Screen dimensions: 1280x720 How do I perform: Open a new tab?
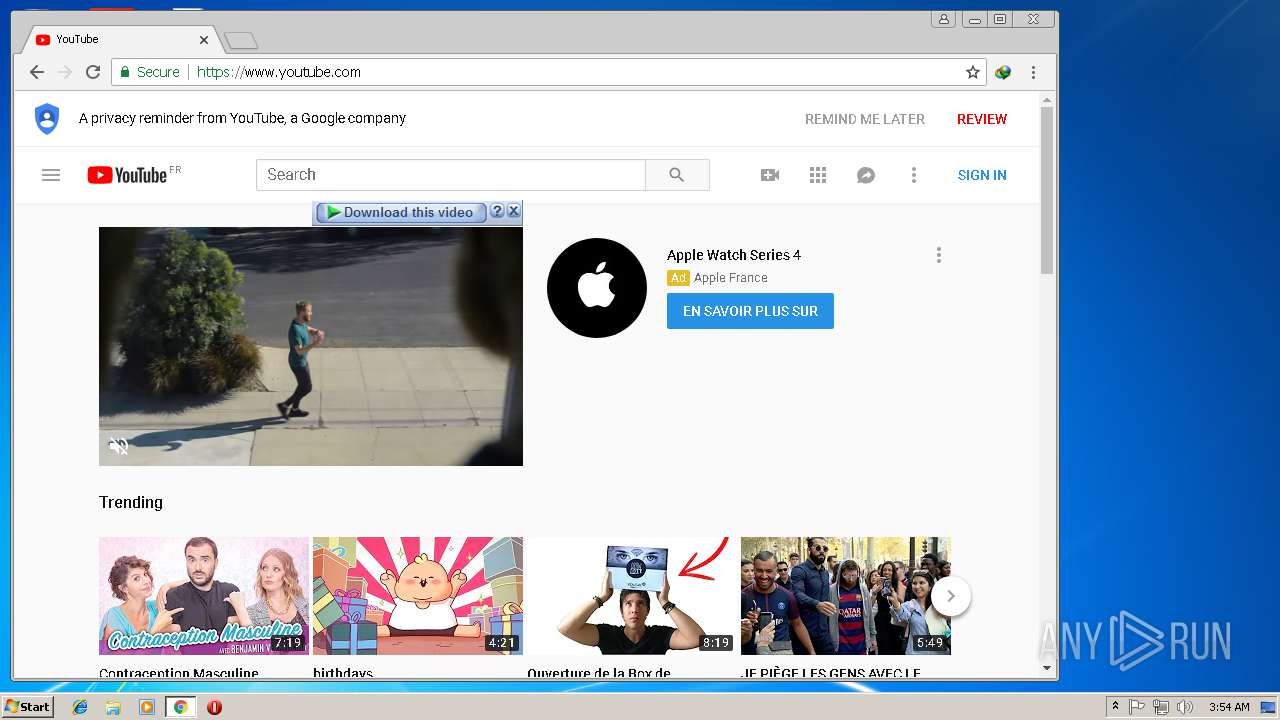pyautogui.click(x=241, y=41)
